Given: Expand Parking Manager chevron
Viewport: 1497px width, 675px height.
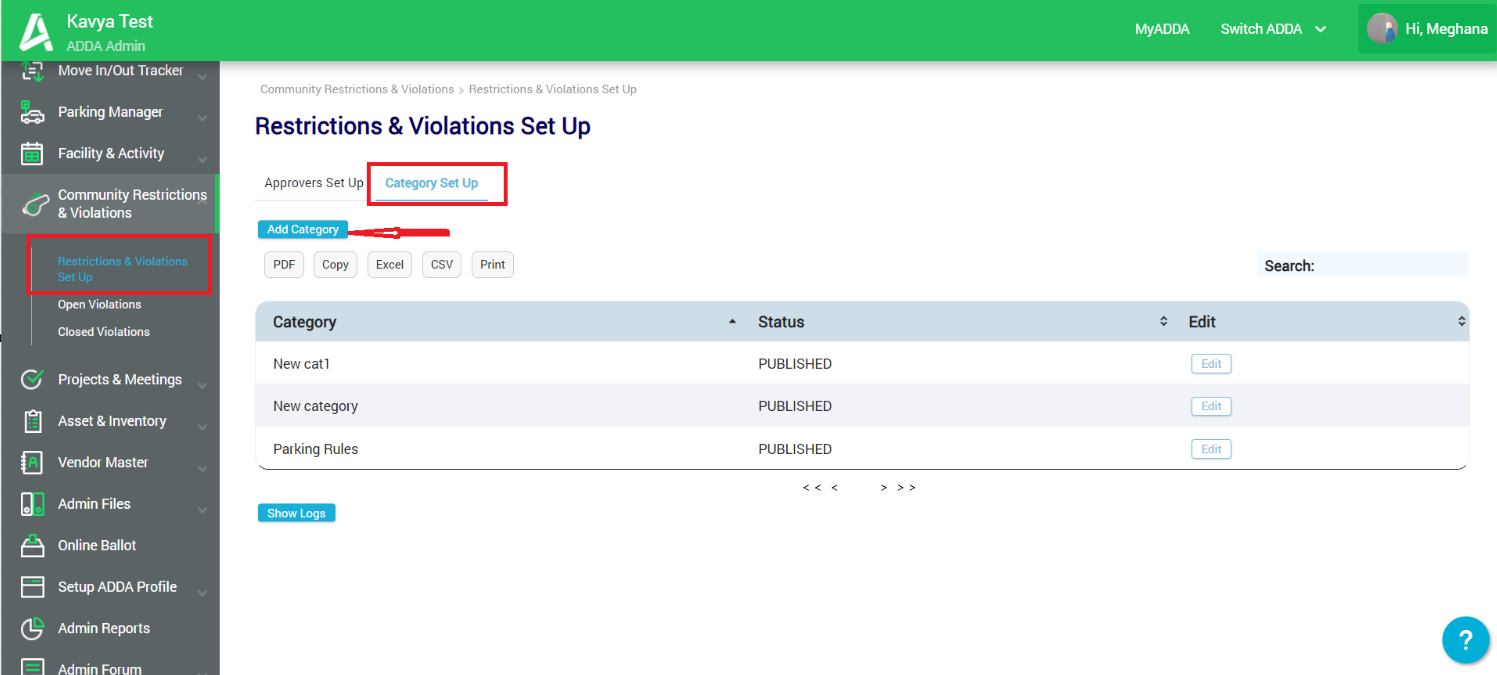Looking at the screenshot, I should (202, 118).
